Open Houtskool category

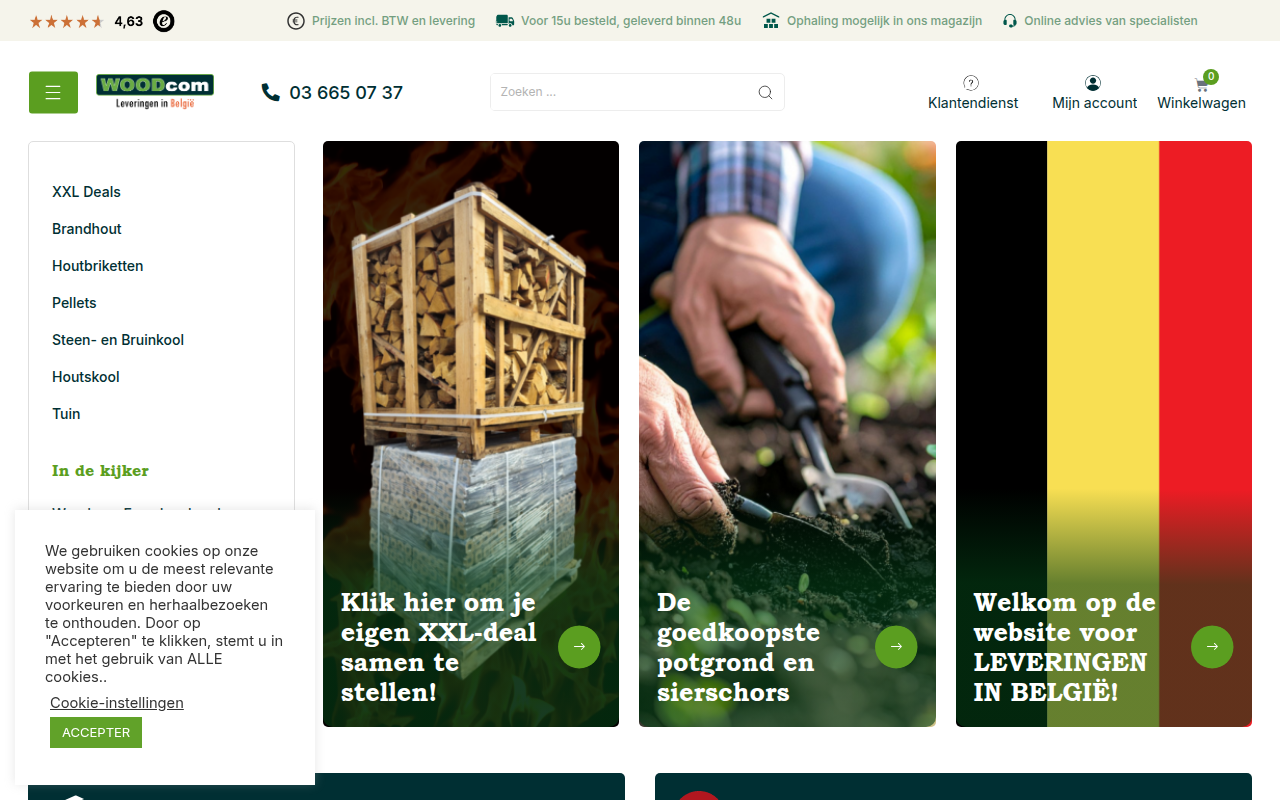[x=86, y=377]
